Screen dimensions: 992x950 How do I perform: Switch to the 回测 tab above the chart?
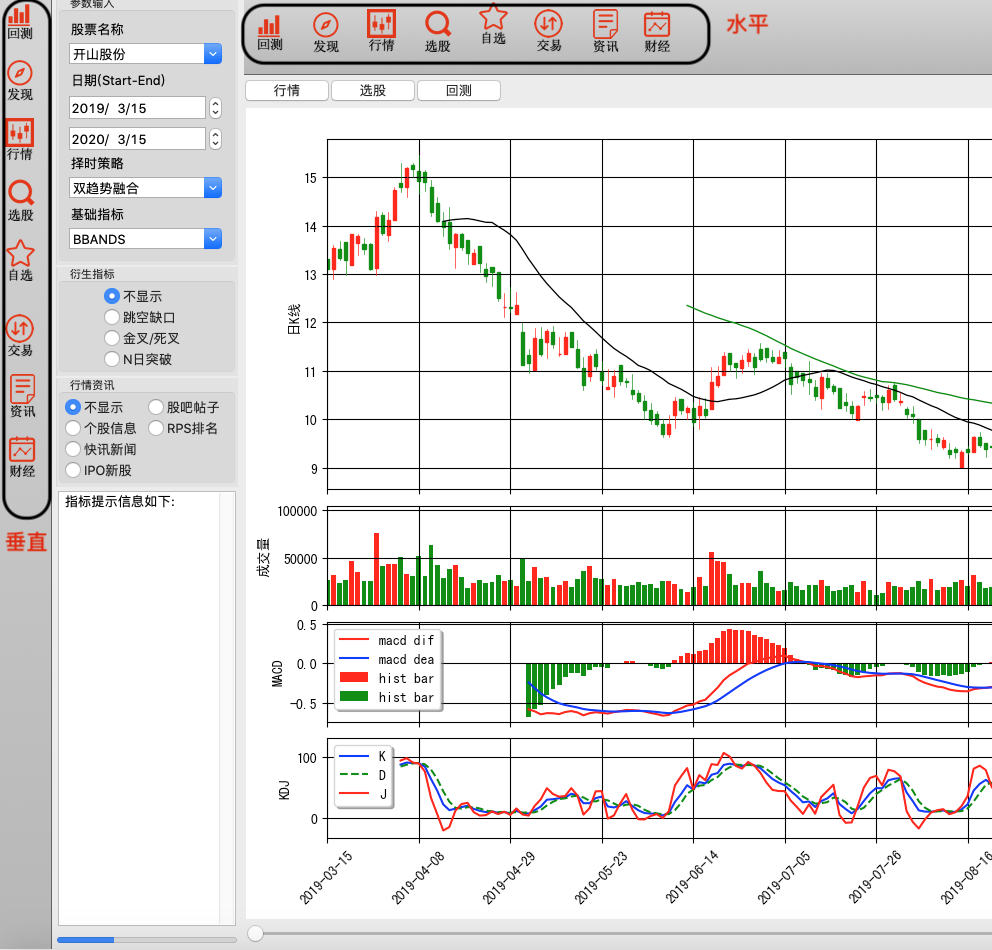[458, 91]
